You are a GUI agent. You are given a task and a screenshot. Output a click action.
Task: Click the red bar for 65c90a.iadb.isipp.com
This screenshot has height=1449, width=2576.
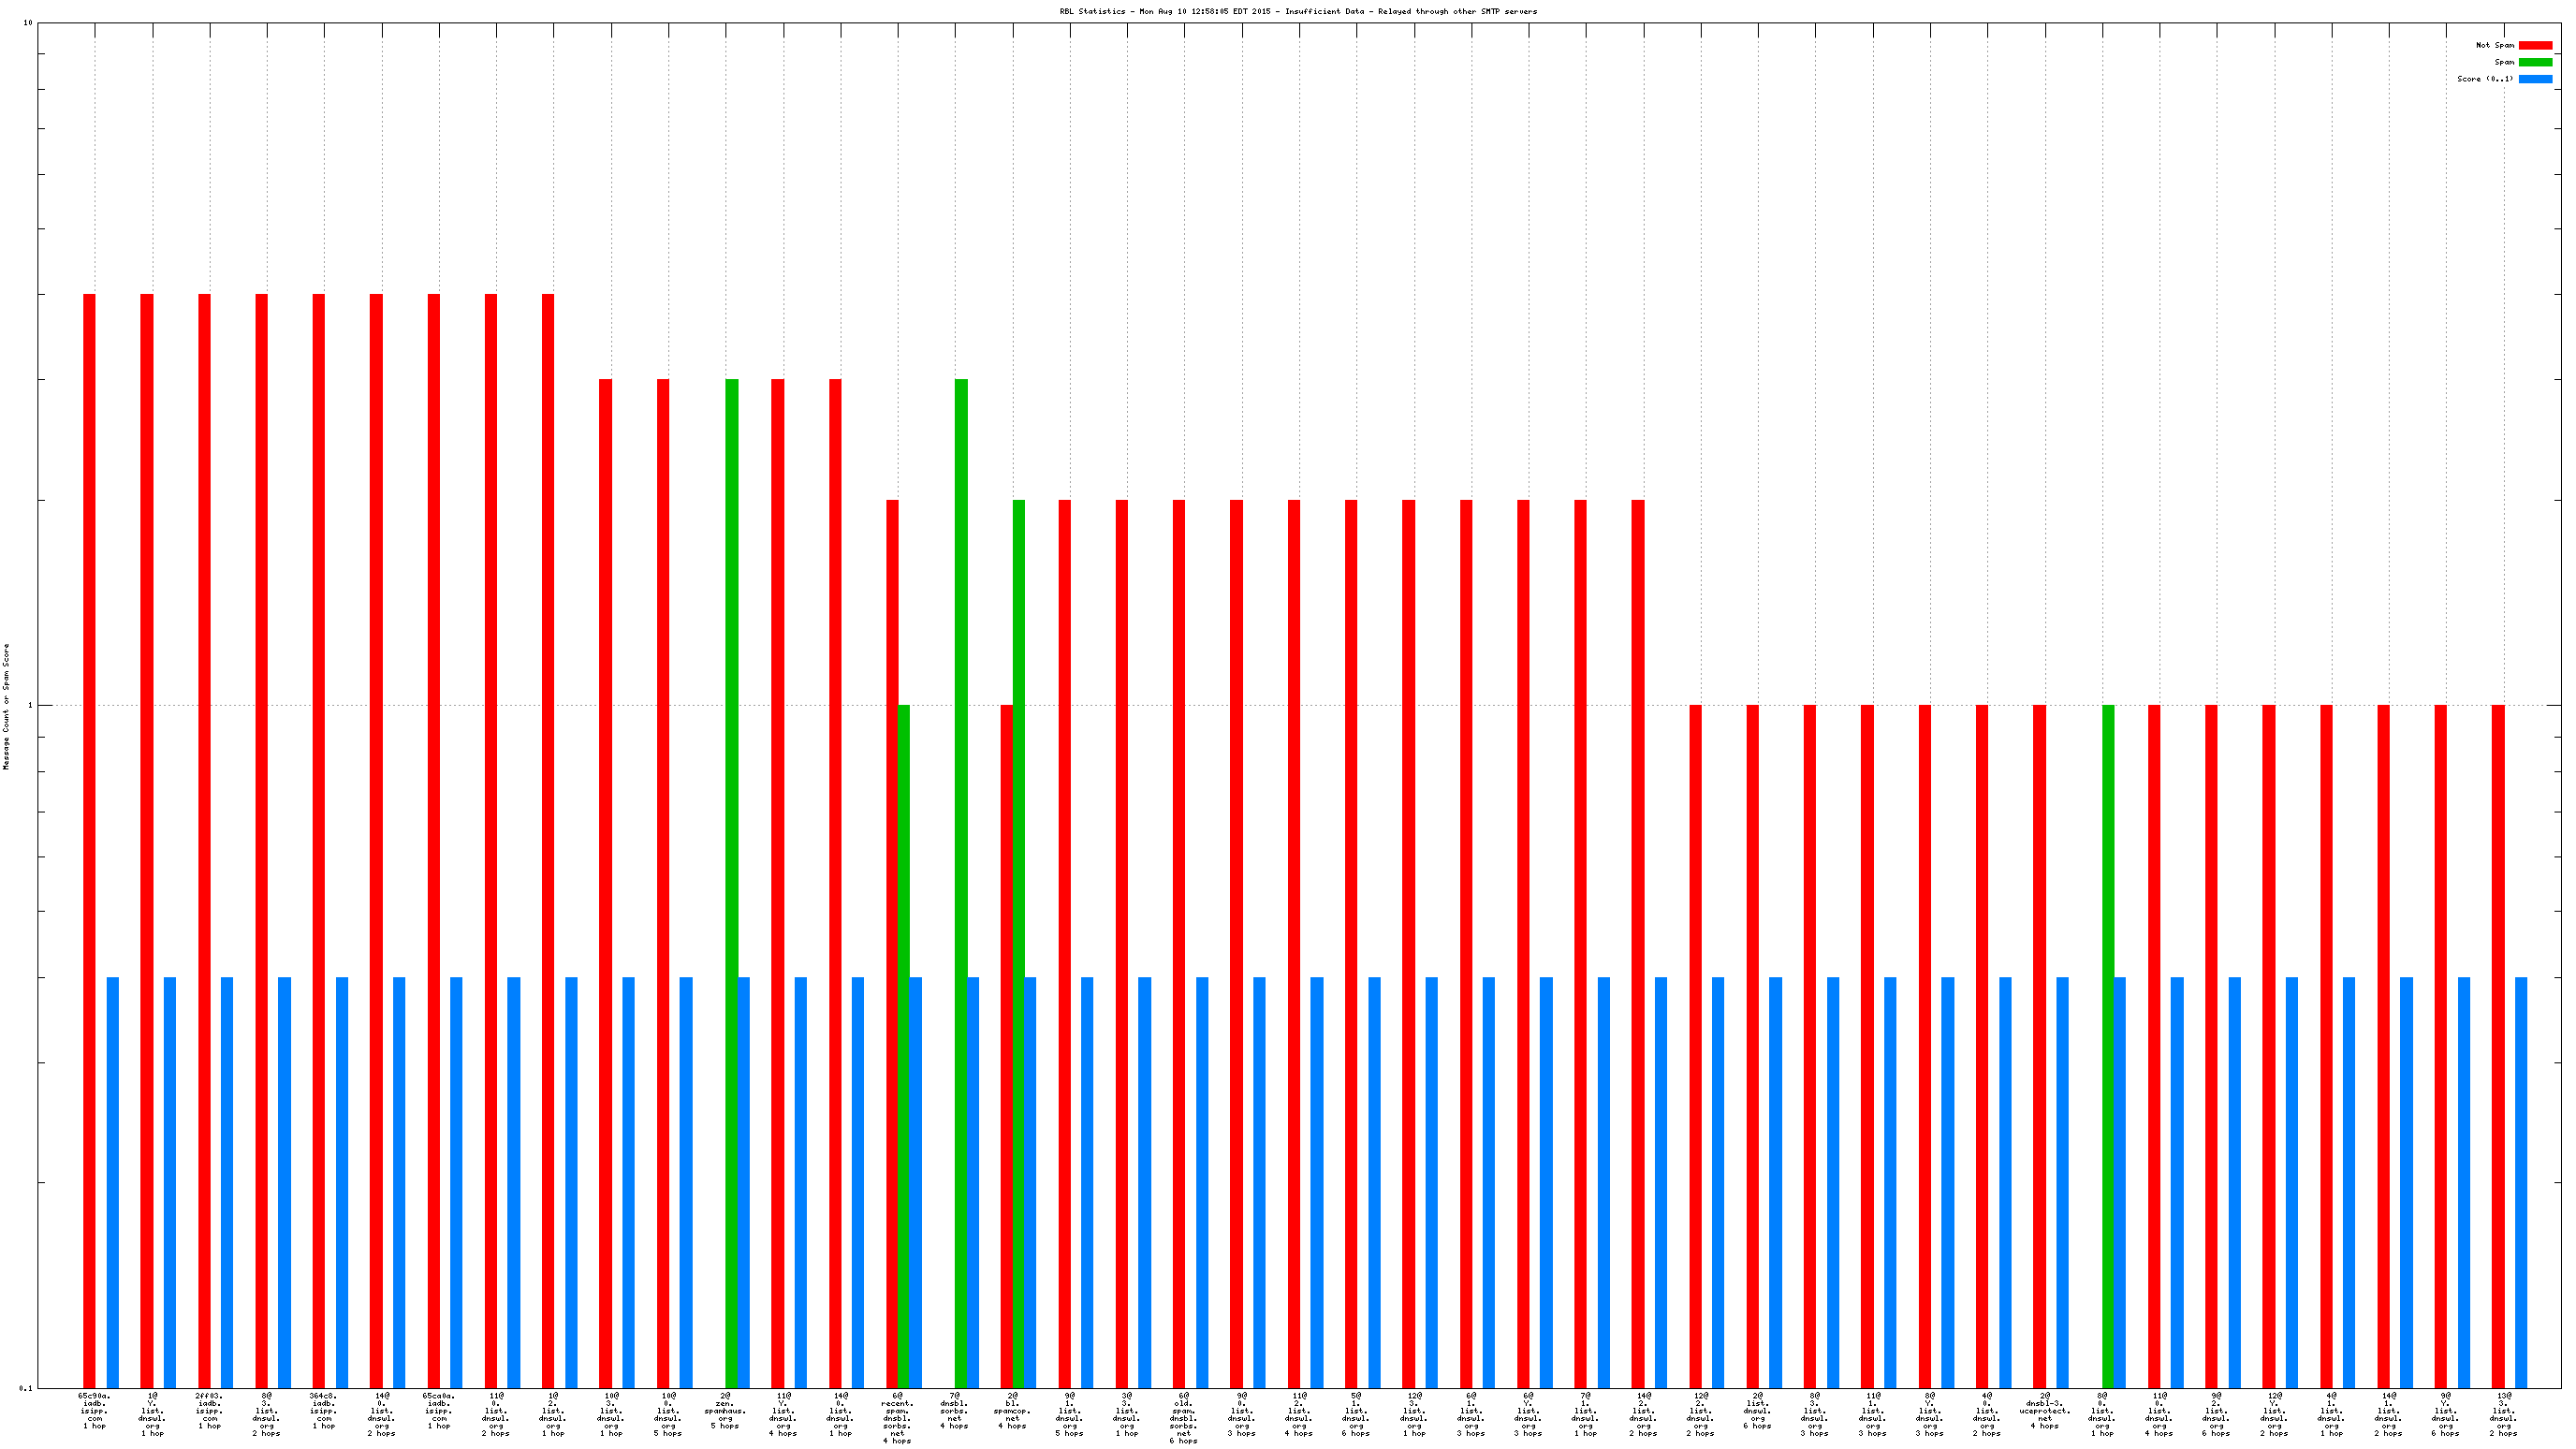89,840
